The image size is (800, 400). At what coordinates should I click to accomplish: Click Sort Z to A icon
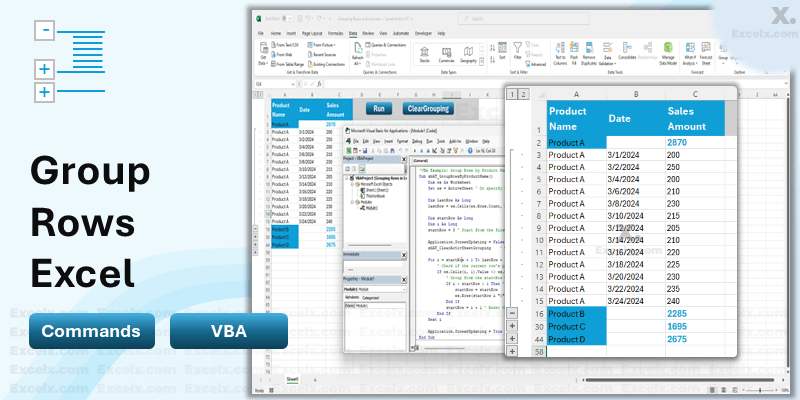[492, 57]
